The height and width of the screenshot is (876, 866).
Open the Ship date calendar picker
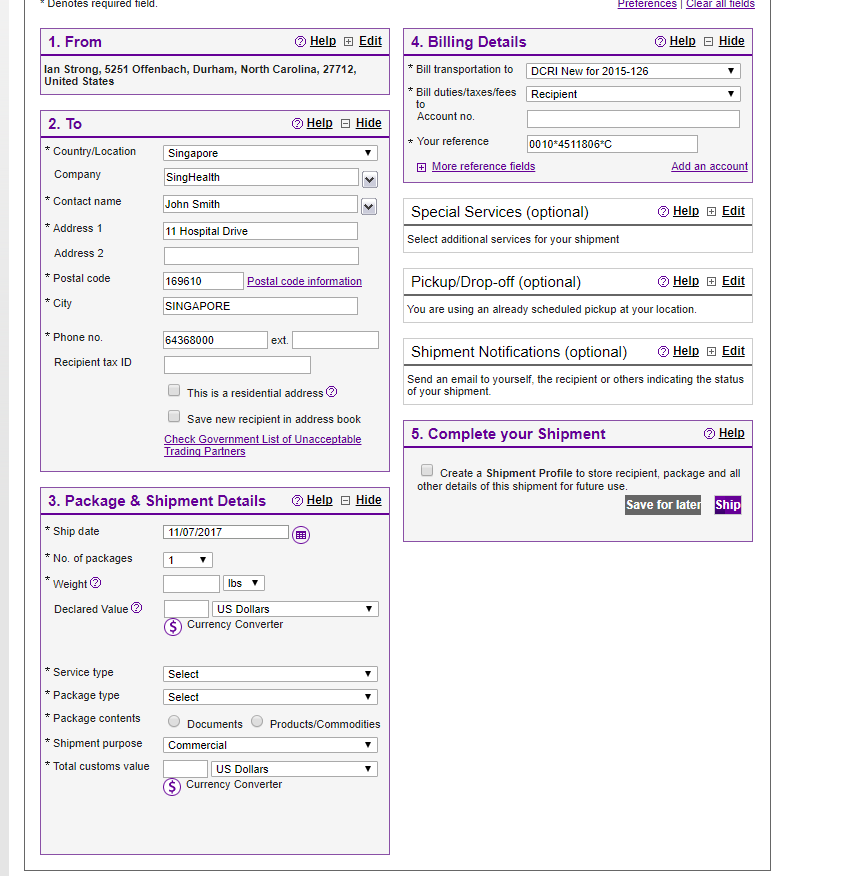coord(301,535)
